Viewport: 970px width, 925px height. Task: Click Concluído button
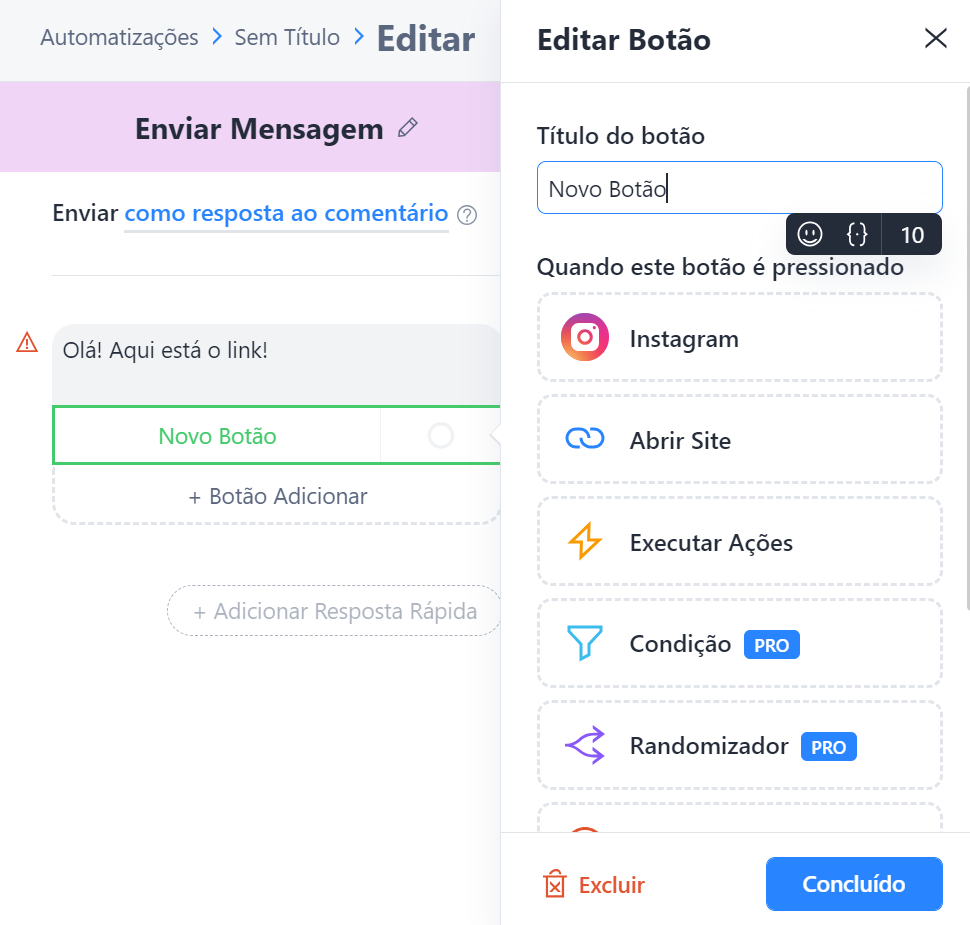tap(854, 884)
